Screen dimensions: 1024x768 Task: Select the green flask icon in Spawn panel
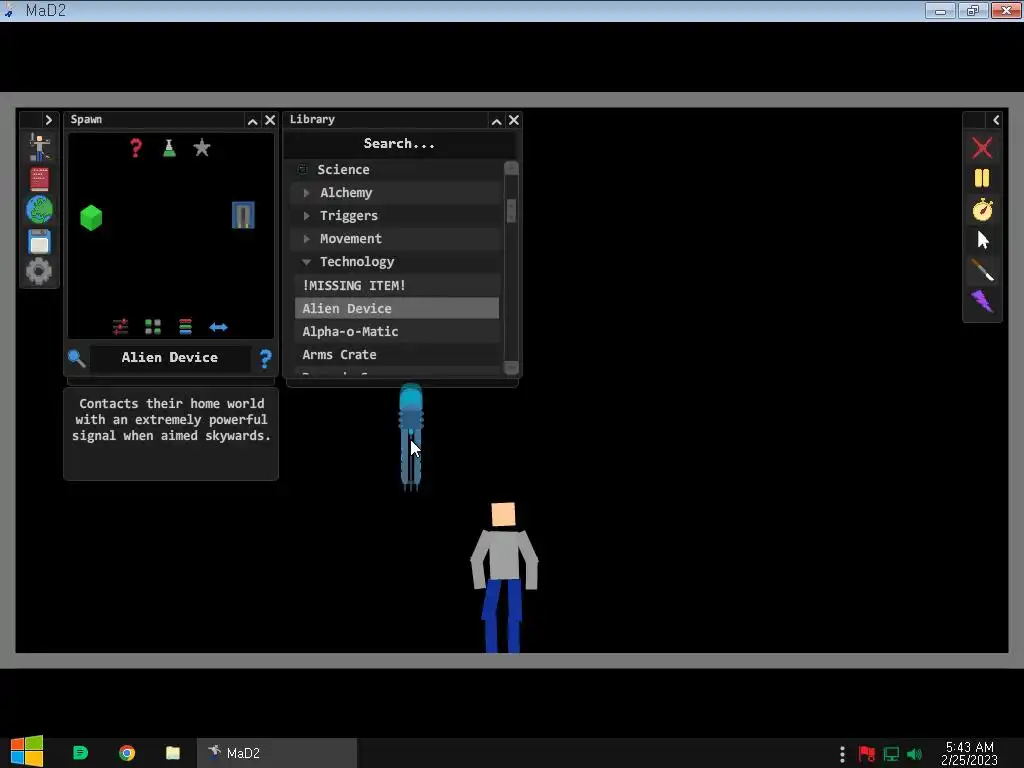tap(169, 148)
